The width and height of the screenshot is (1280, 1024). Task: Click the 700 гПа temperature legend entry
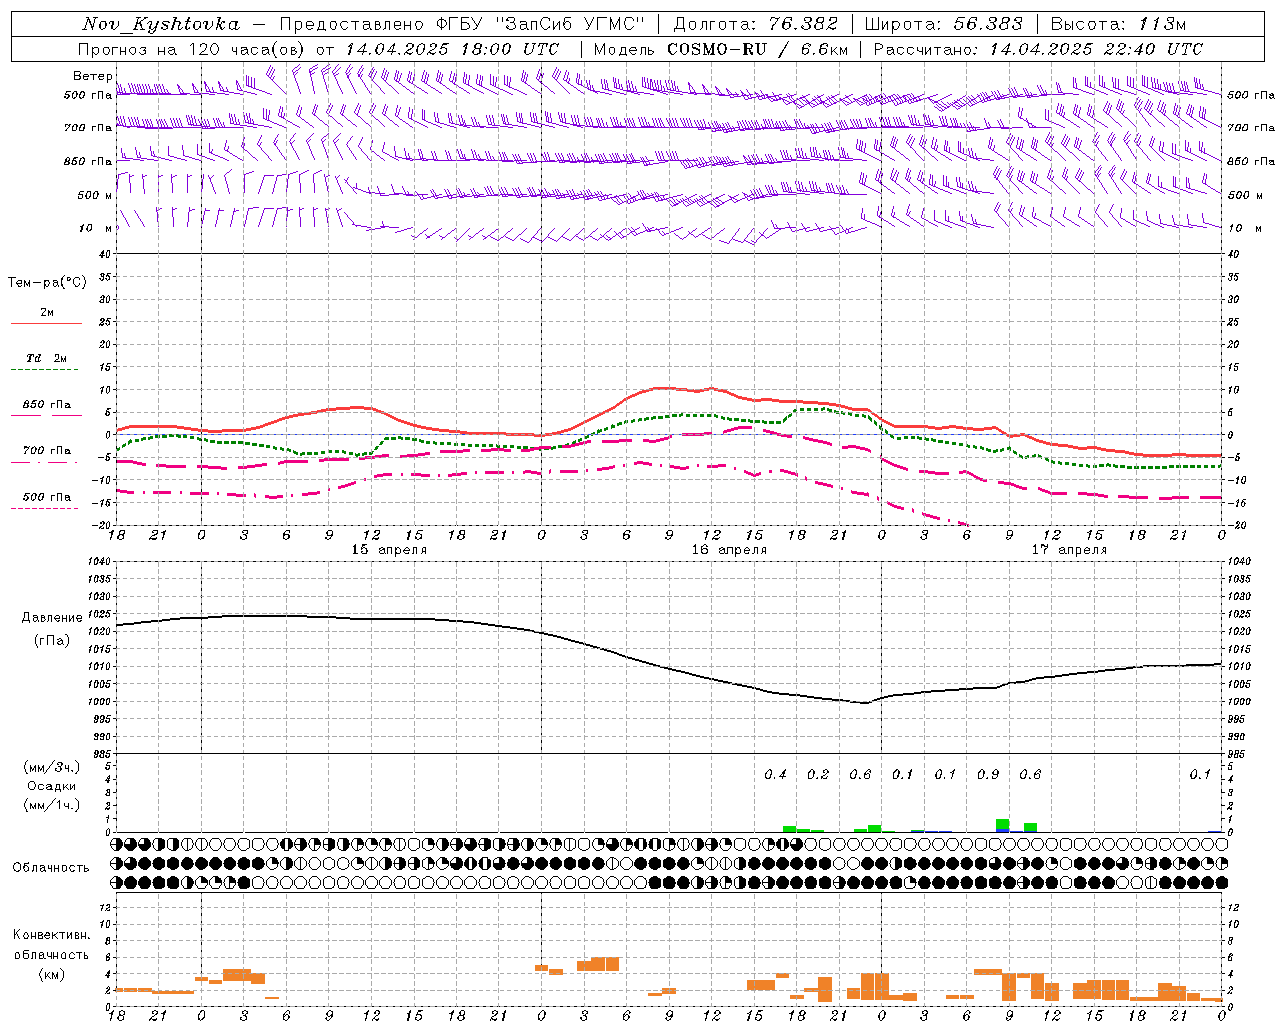tap(47, 451)
